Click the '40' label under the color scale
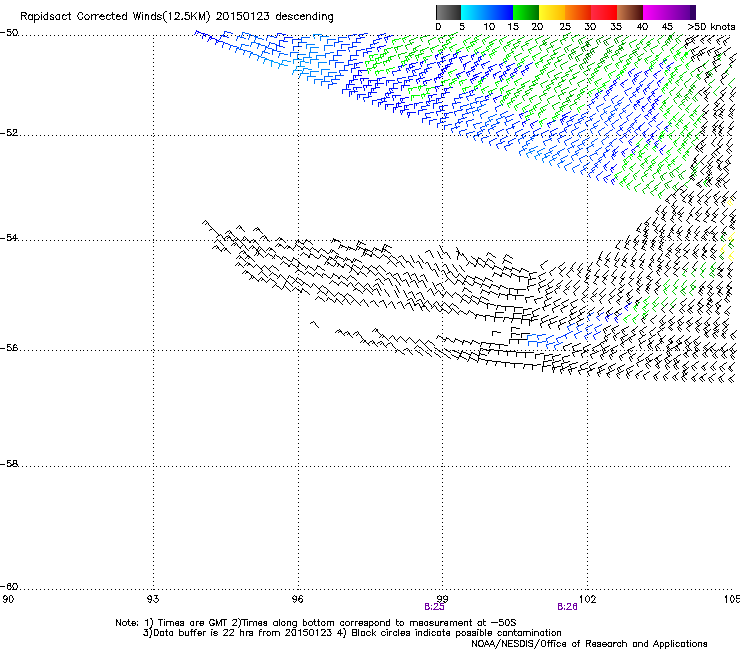Viewport: 740px width, 650px height. pyautogui.click(x=642, y=27)
